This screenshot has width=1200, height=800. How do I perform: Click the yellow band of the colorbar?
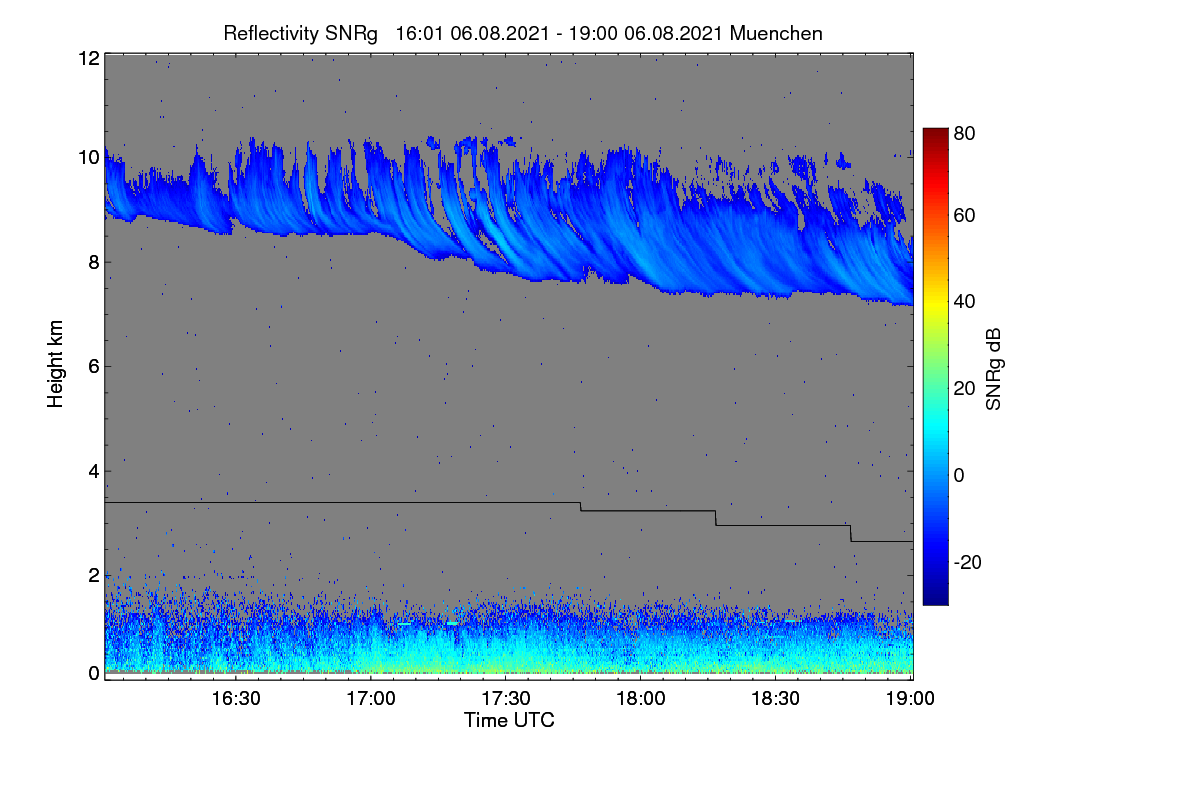coord(935,303)
